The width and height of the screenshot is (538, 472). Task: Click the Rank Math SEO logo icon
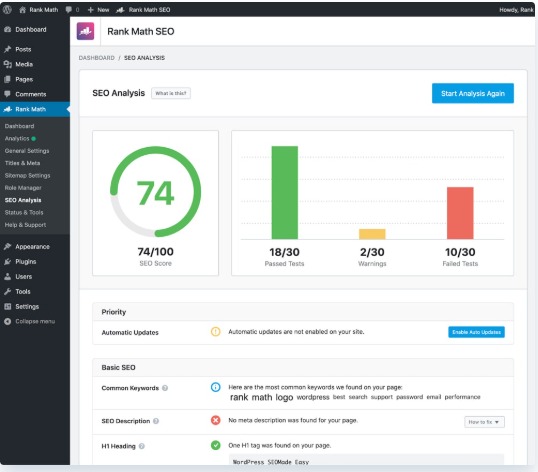click(85, 31)
